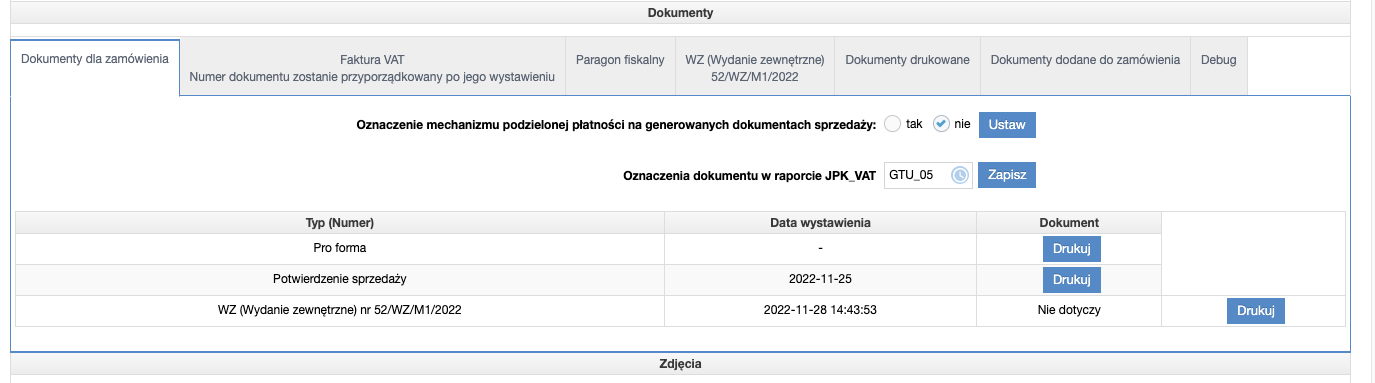The height and width of the screenshot is (383, 1375).
Task: Focus the GTU_05 JPK_VAT input field
Action: 928,175
